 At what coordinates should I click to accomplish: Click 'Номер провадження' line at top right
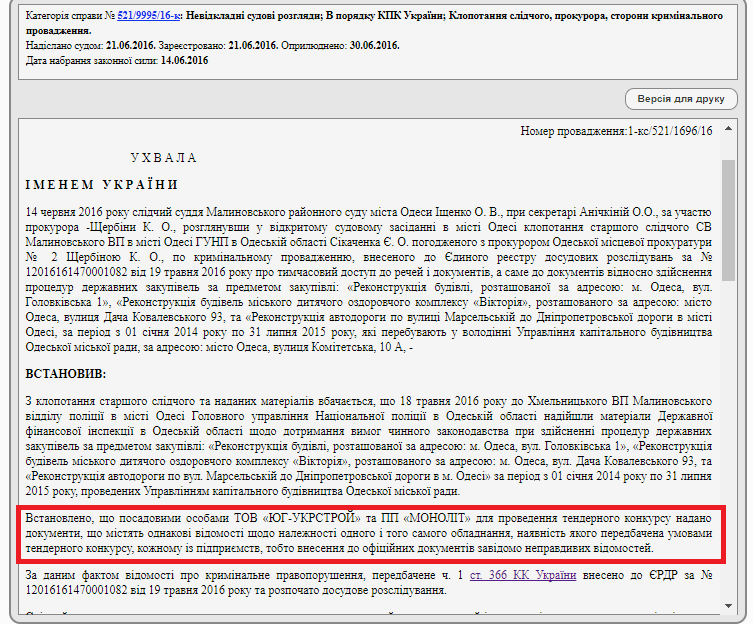coord(616,131)
